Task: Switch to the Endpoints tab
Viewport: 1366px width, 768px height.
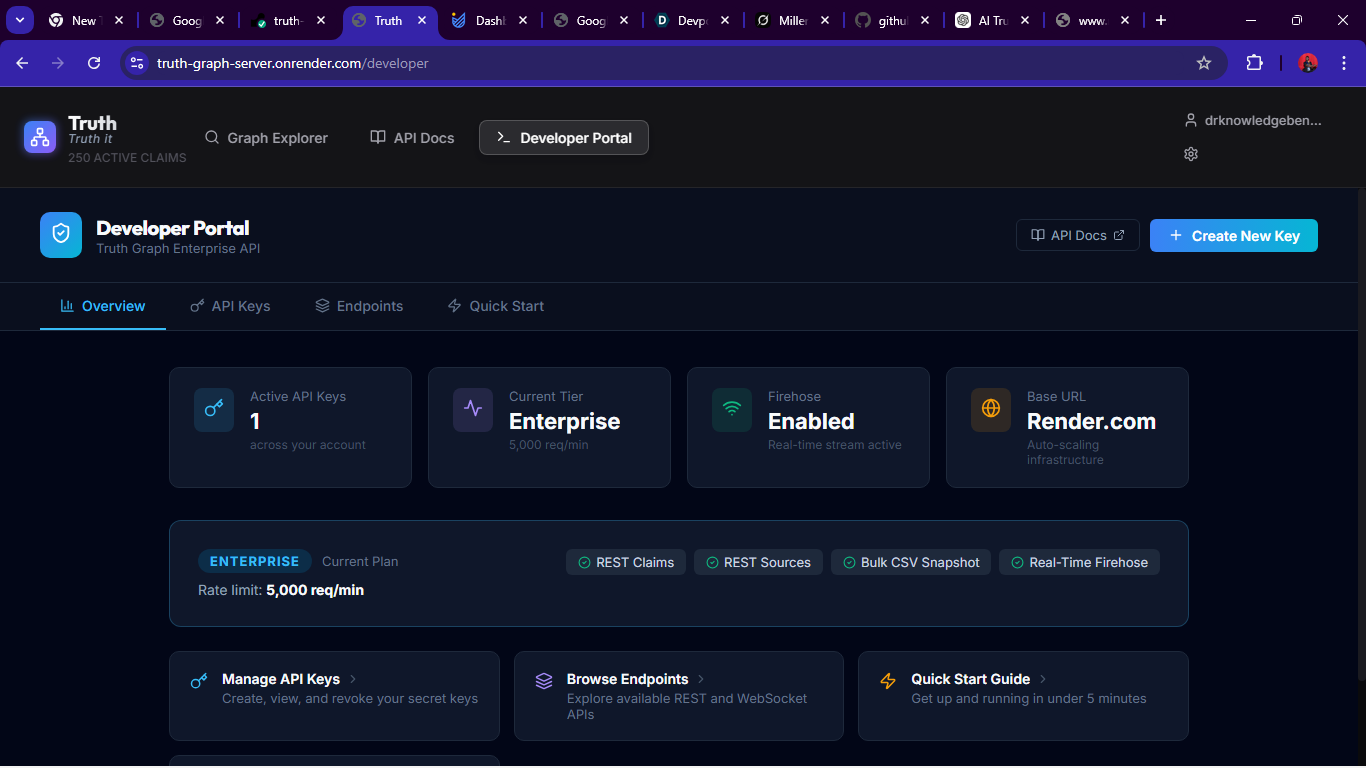Action: [x=359, y=306]
